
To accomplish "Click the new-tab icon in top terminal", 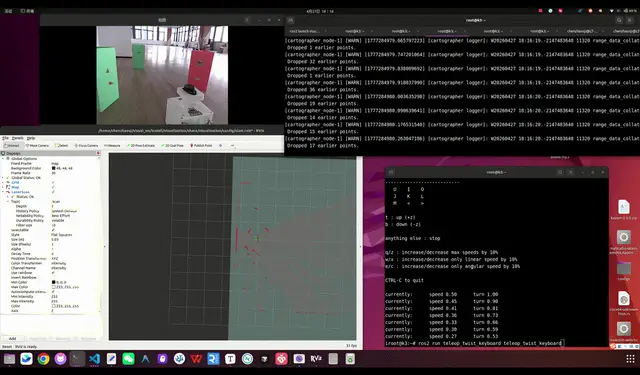I will pyautogui.click(x=291, y=20).
